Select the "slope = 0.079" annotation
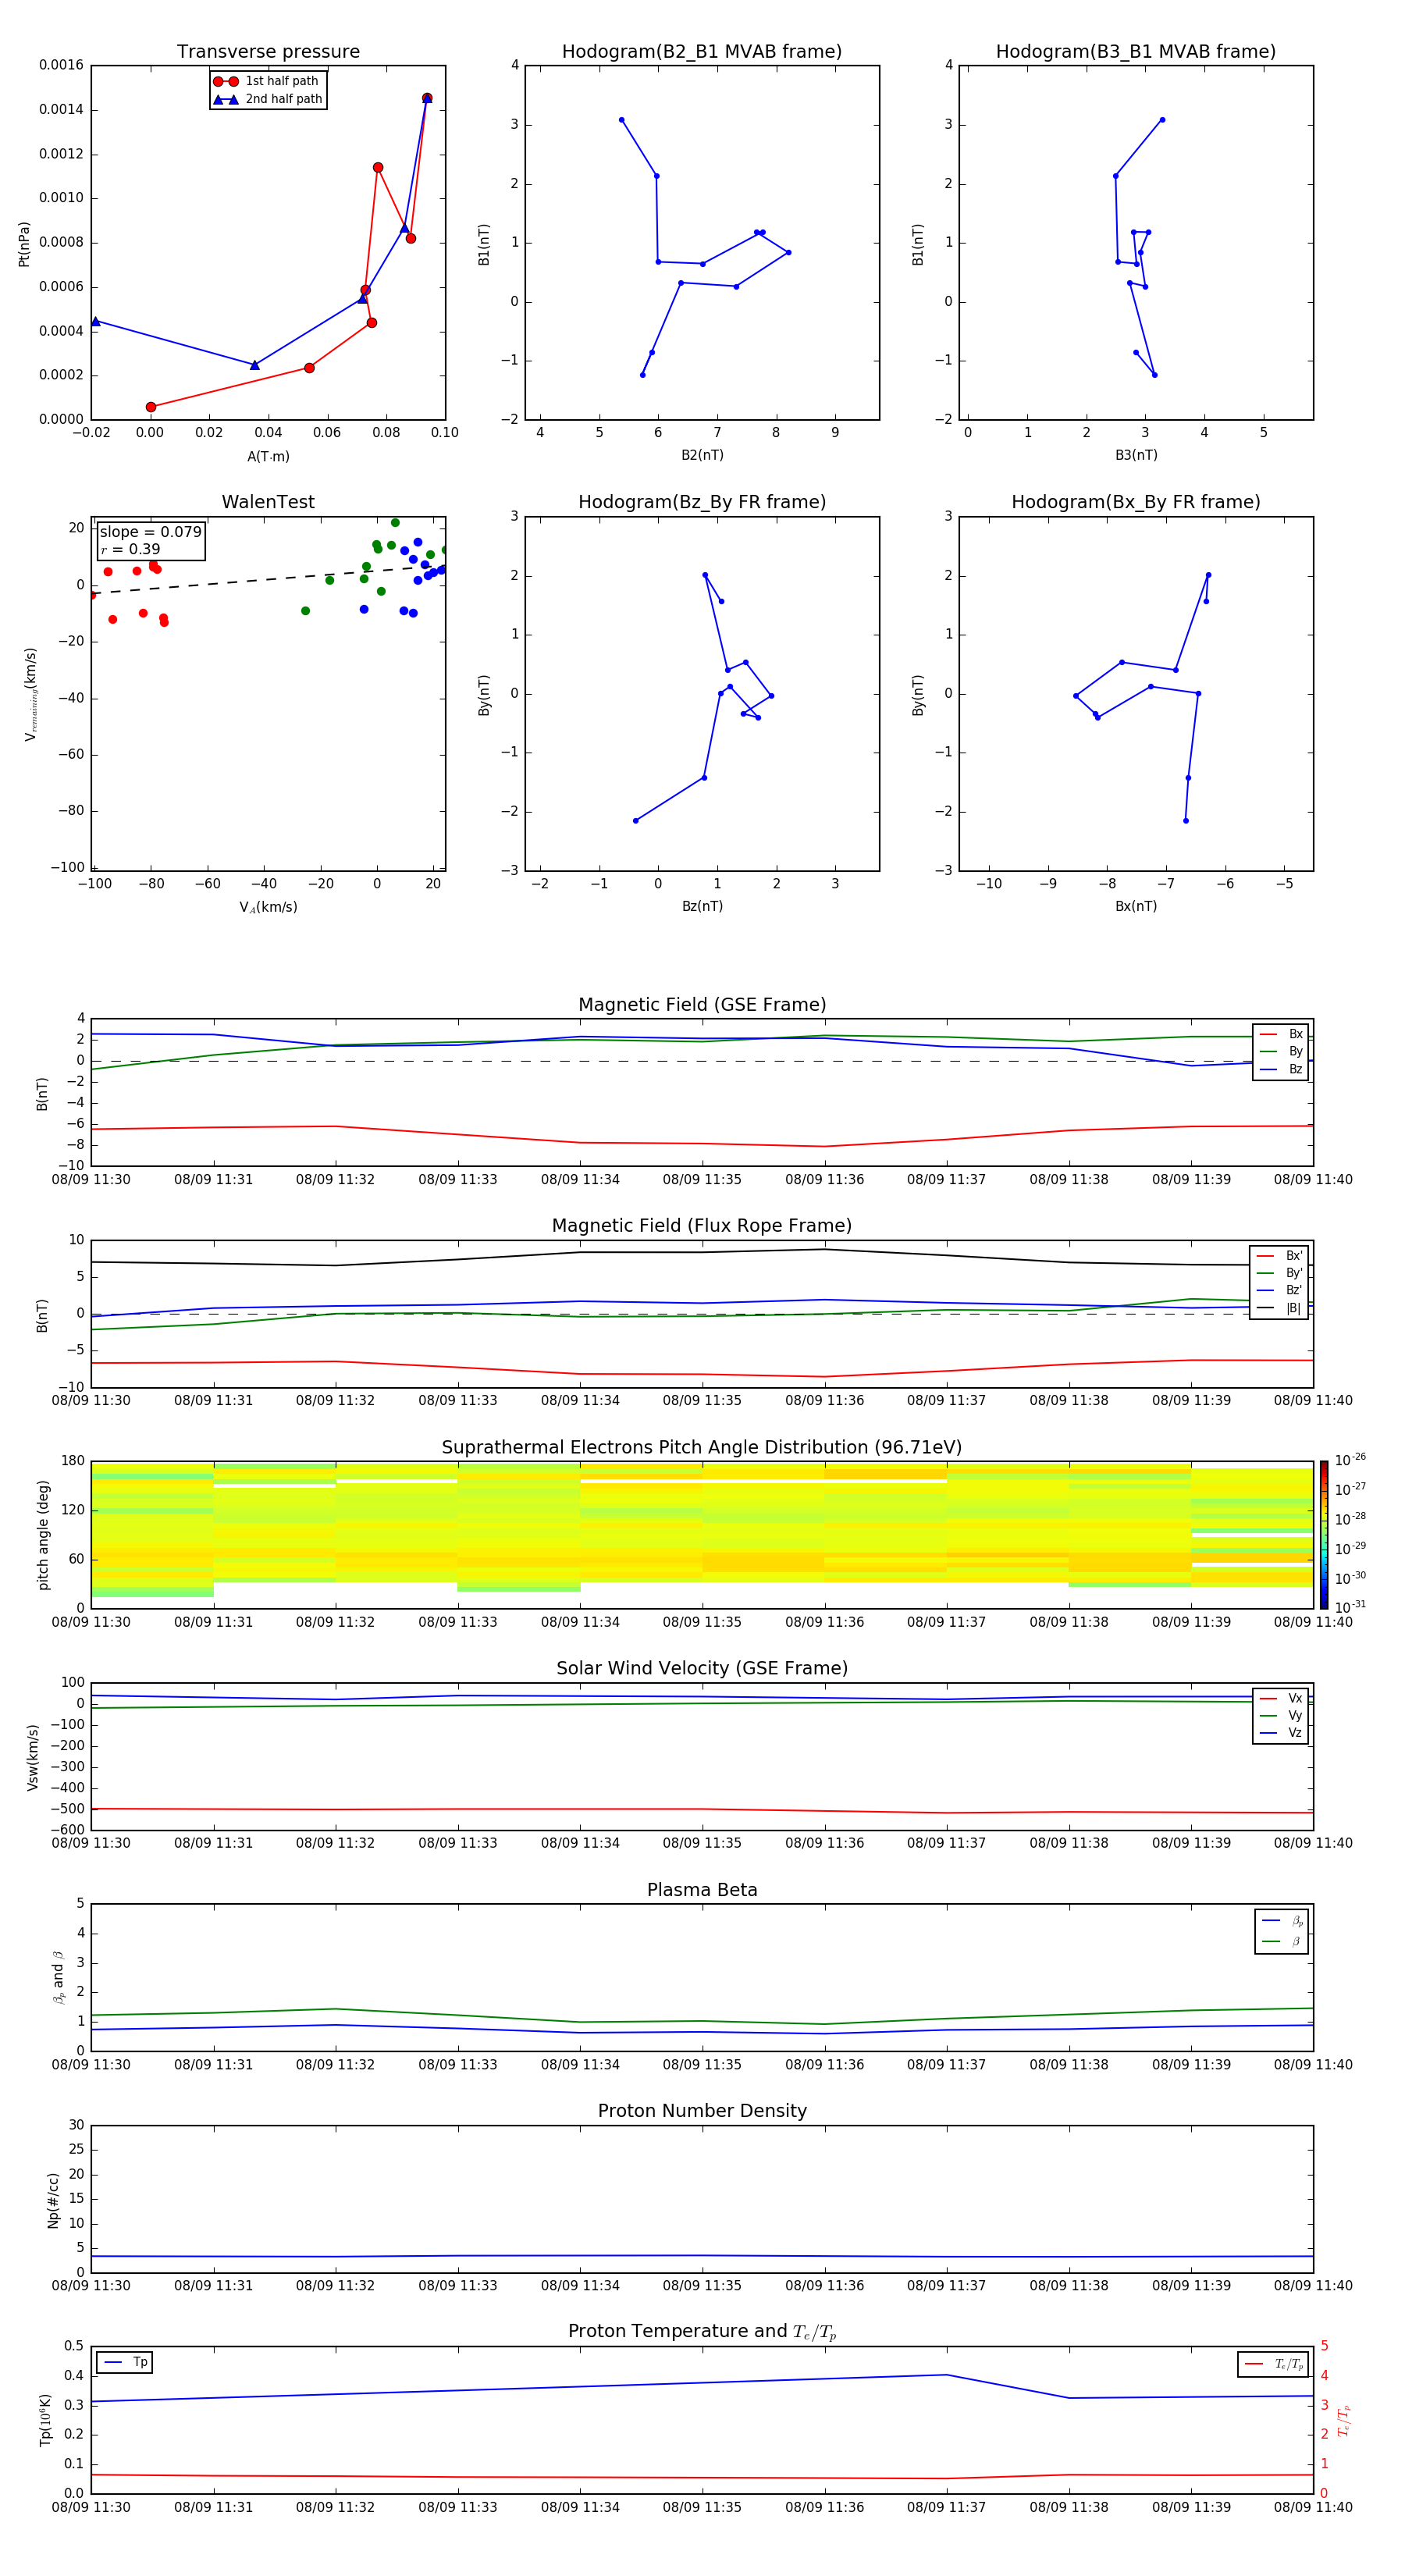This screenshot has height=2576, width=1405. pos(150,532)
